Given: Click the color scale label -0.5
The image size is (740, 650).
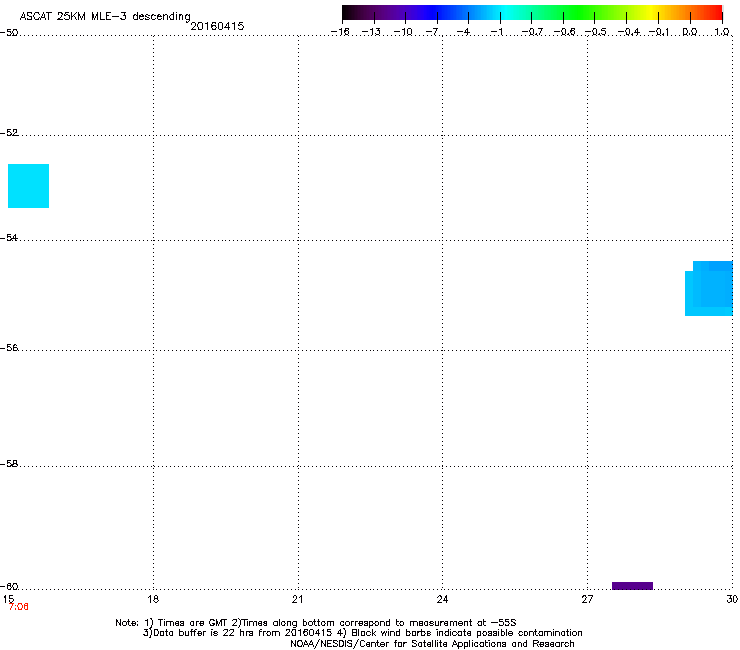Looking at the screenshot, I should pyautogui.click(x=596, y=32).
